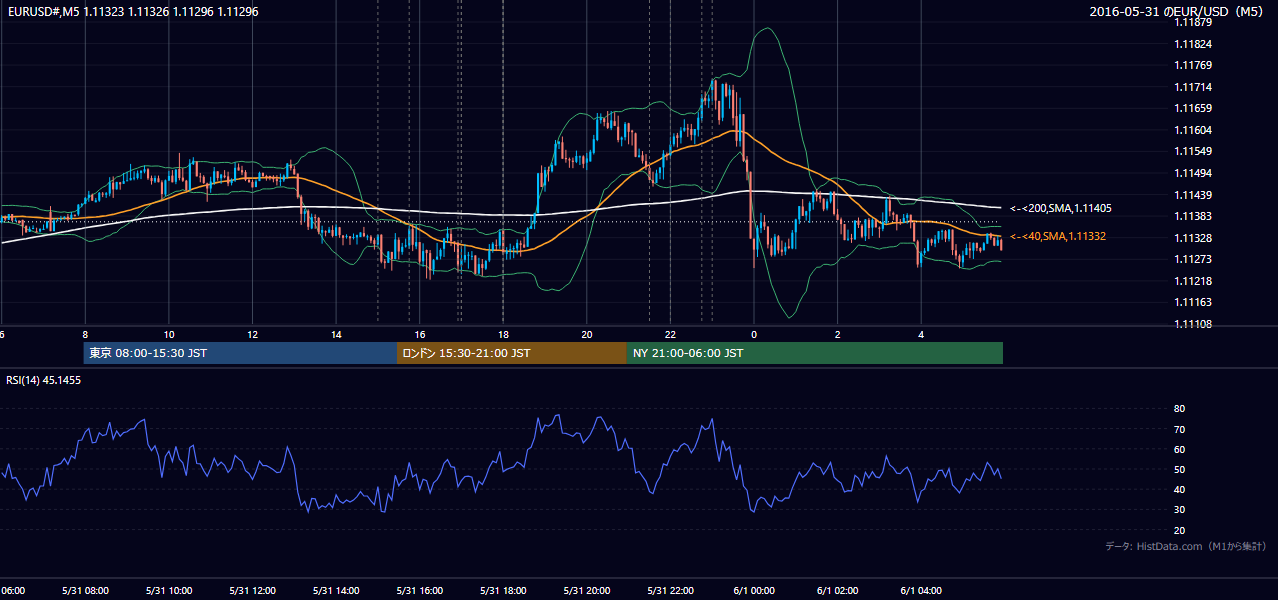Image resolution: width=1278 pixels, height=600 pixels.
Task: Click the 40 SMA label 1.11332
Action: click(1059, 236)
